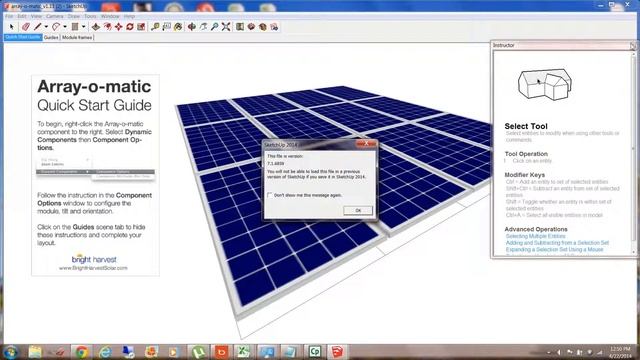This screenshot has height=360, width=640.
Task: Click the Zoom Extents tool
Action: pyautogui.click(x=226, y=27)
